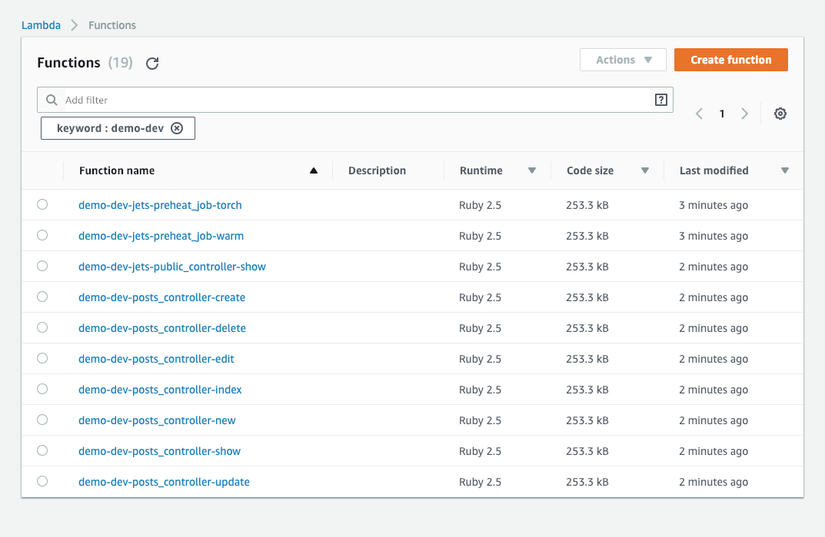Screen dimensions: 825x537
Task: Click the Description column header
Action: (x=377, y=171)
